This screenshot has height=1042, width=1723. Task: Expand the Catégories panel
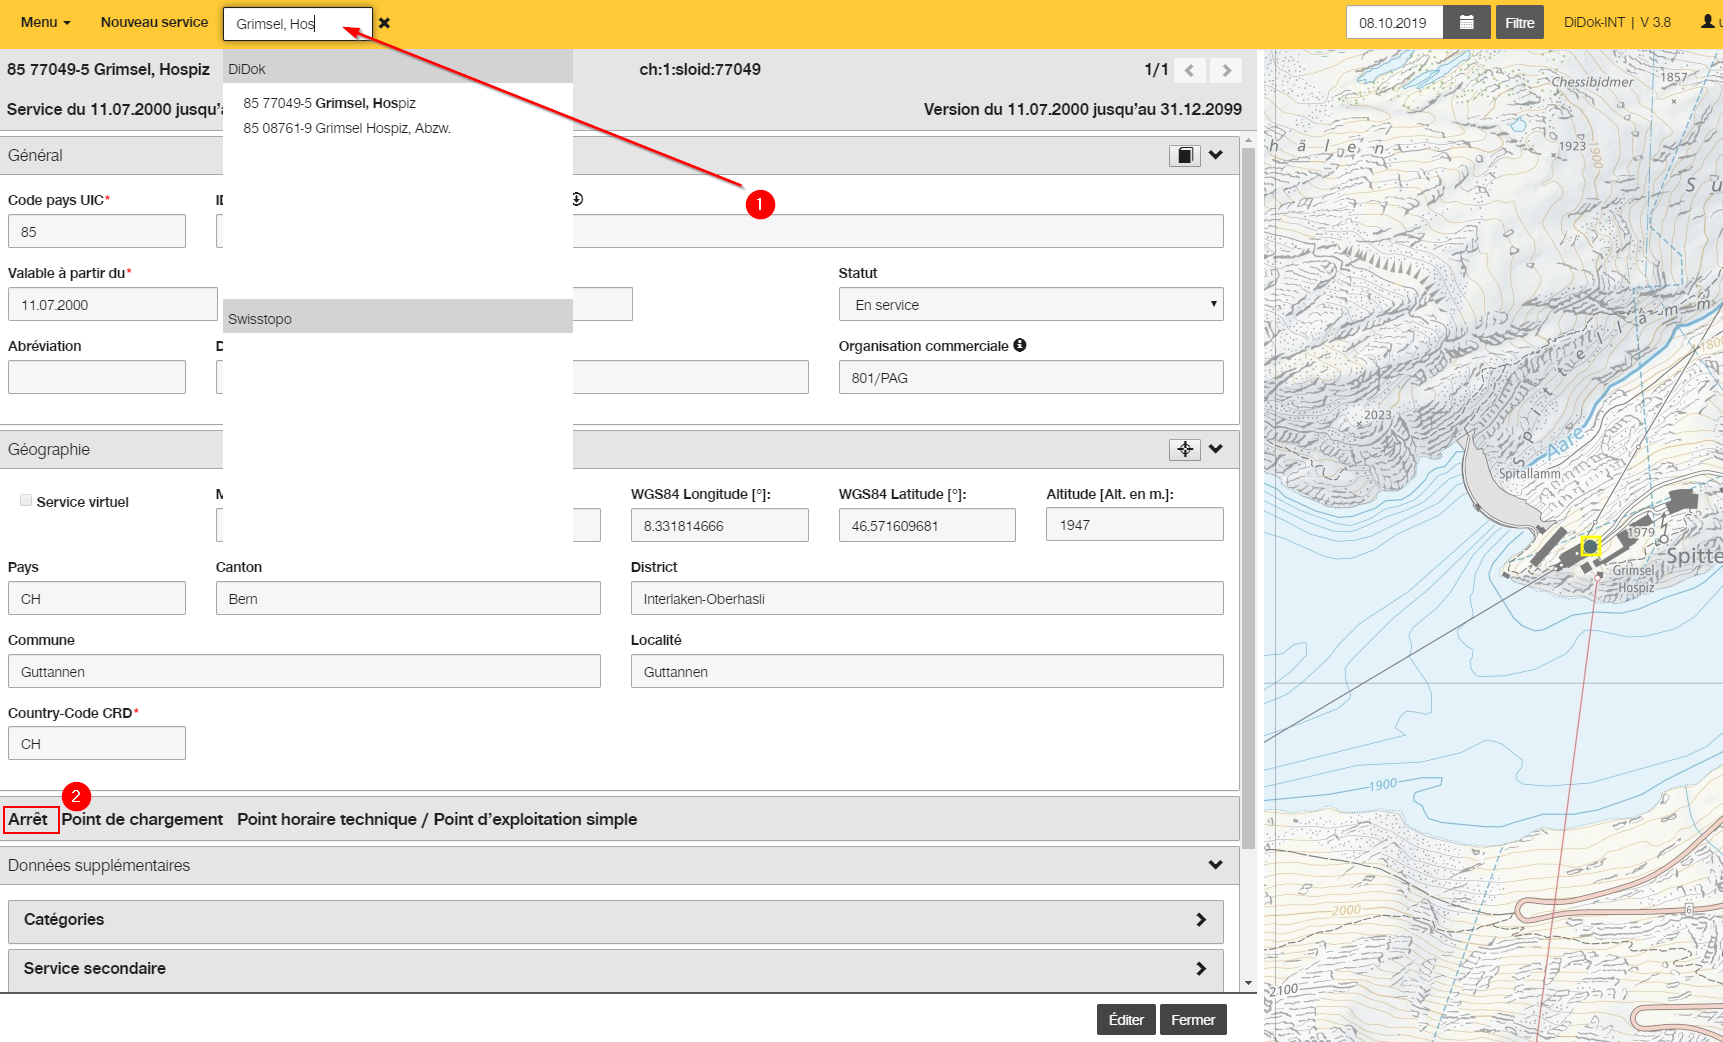coord(616,921)
